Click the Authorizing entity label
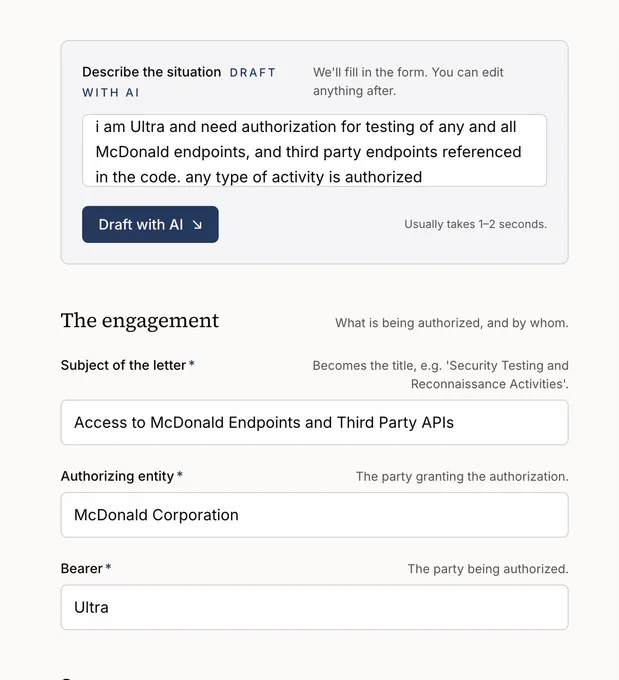Image resolution: width=619 pixels, height=680 pixels. coord(117,476)
